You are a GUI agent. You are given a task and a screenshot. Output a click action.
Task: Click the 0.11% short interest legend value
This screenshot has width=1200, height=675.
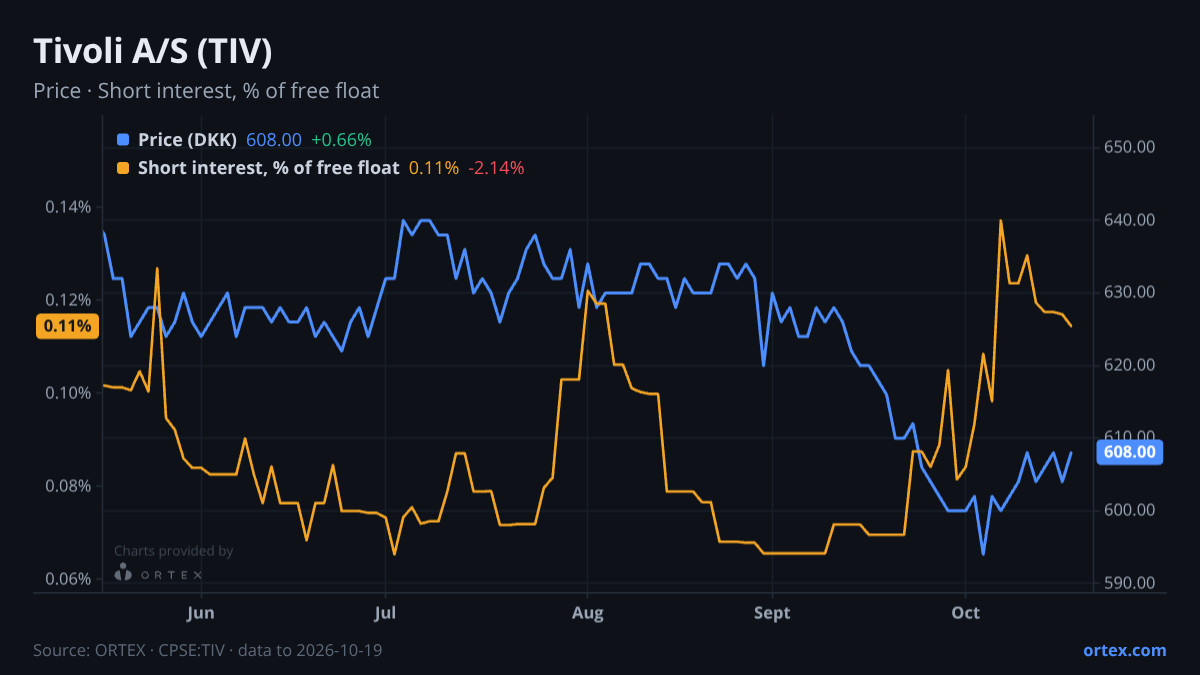[434, 168]
